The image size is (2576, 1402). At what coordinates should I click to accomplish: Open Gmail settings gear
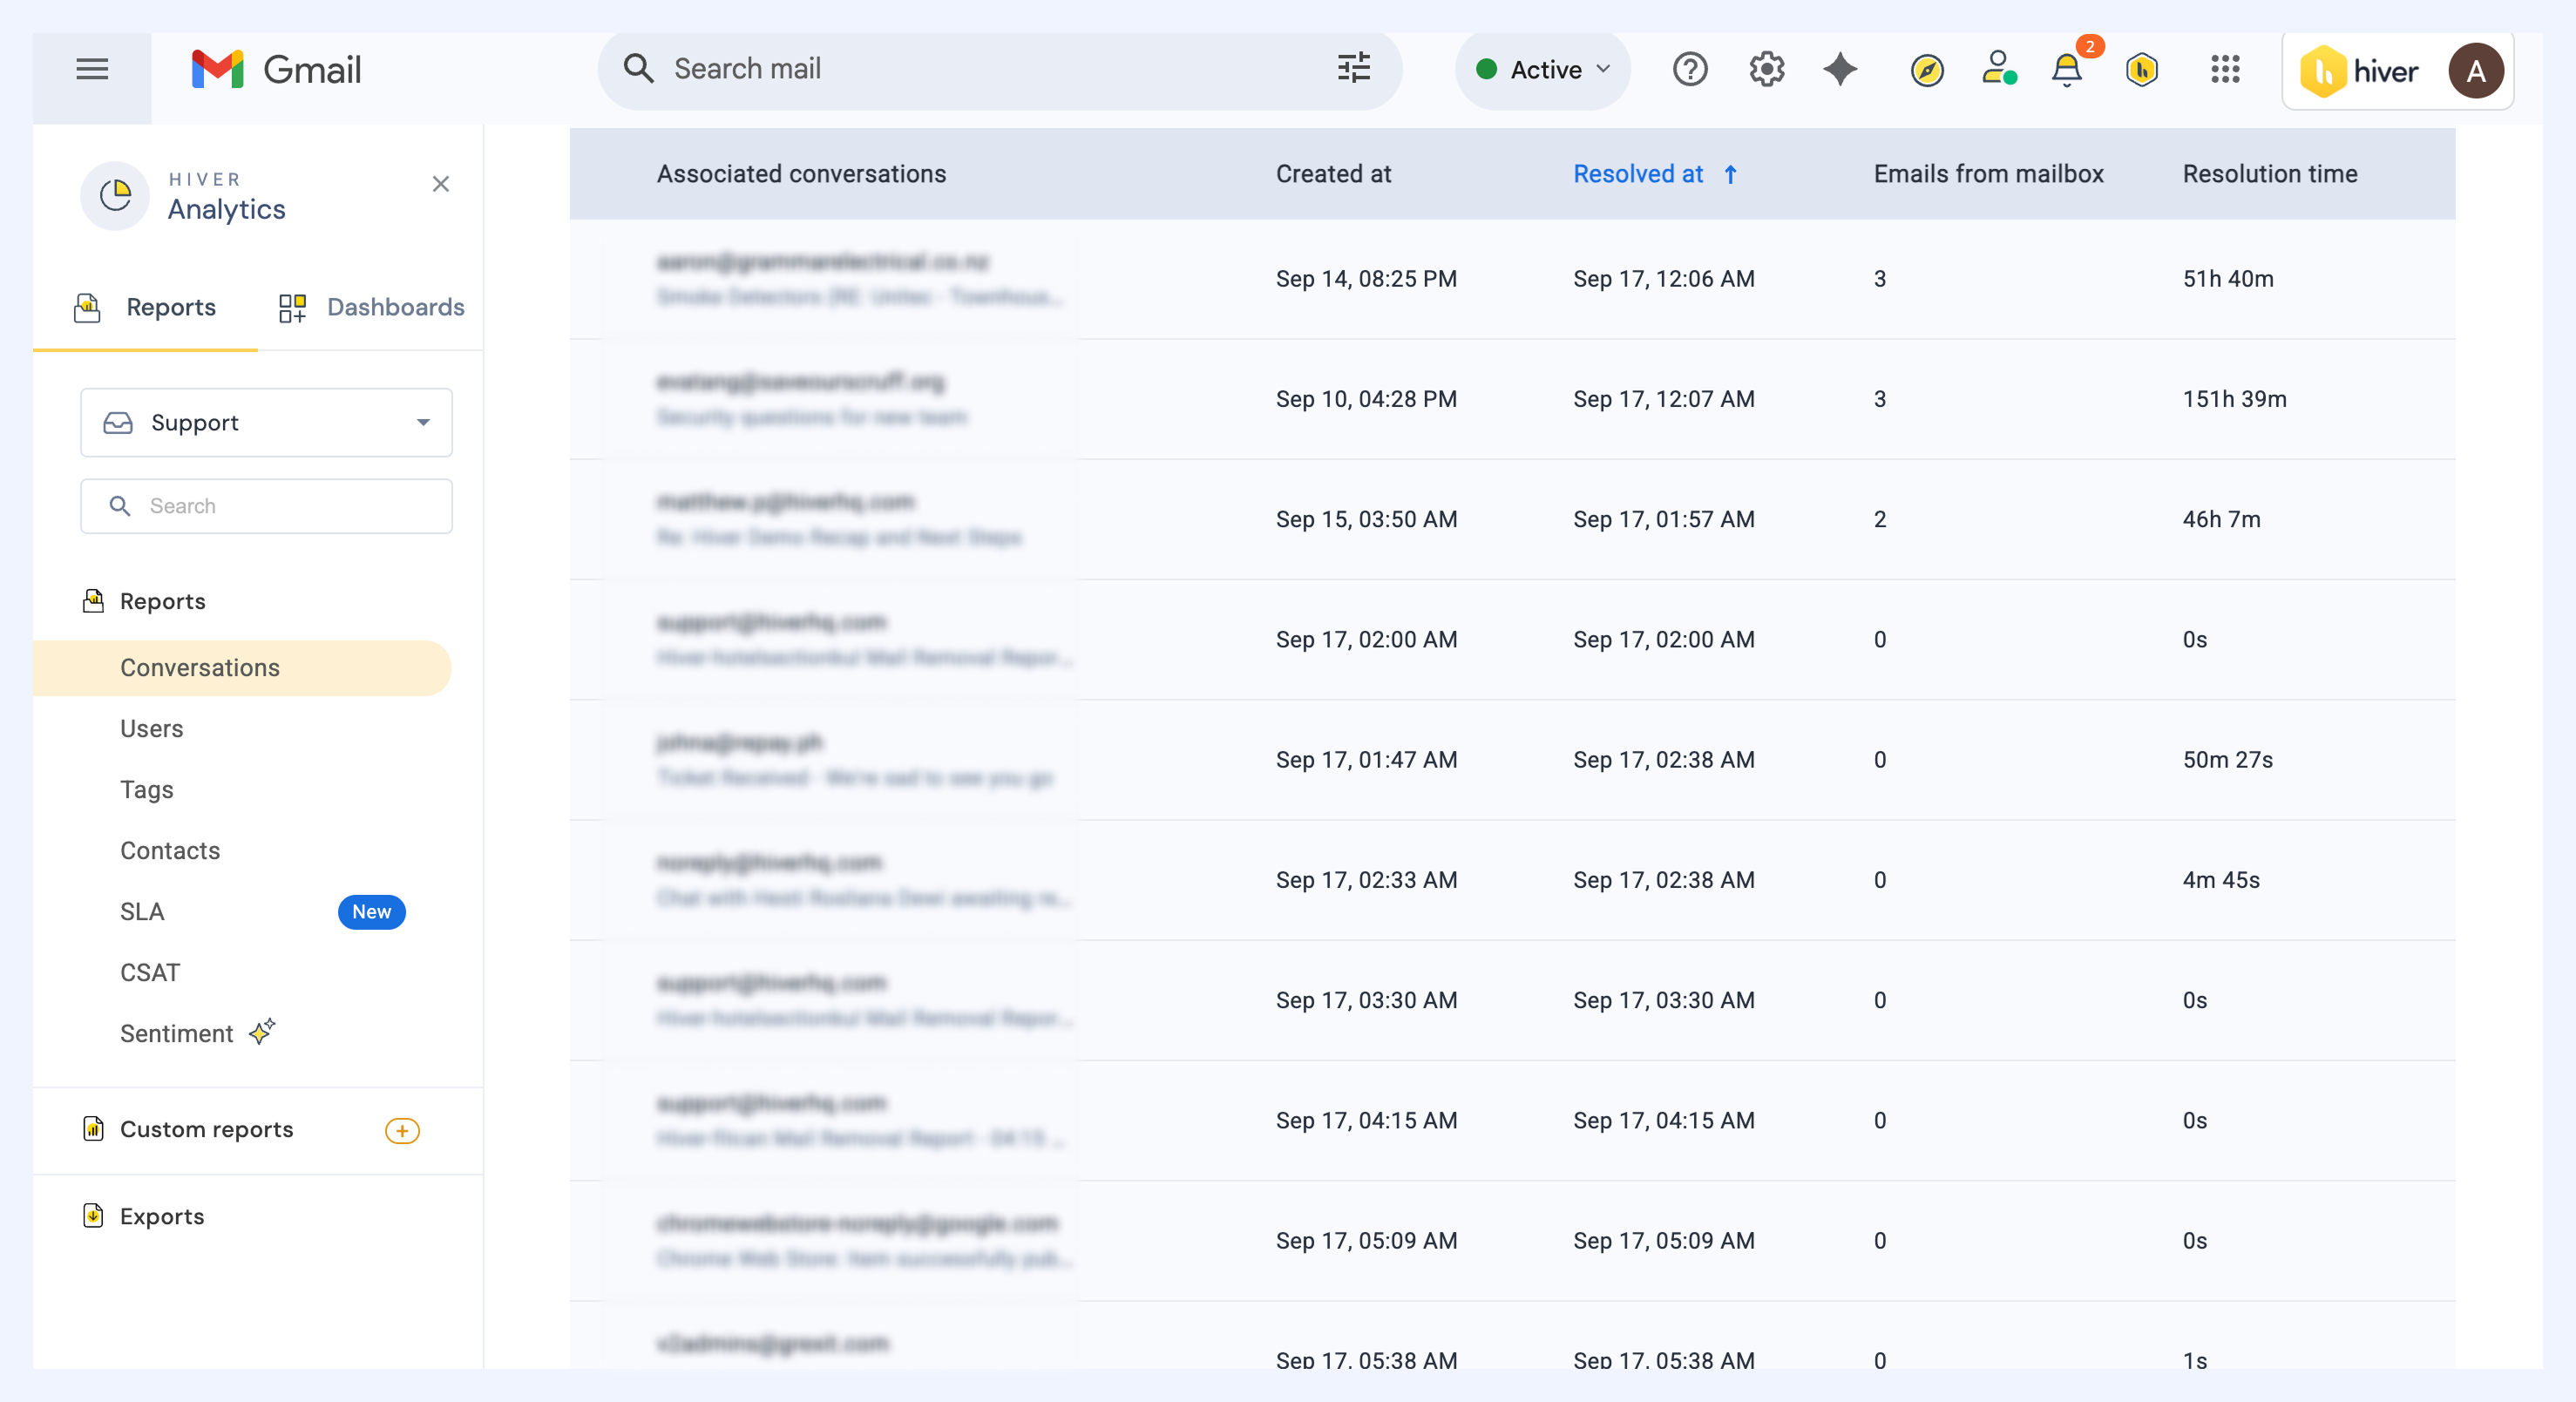point(1766,69)
